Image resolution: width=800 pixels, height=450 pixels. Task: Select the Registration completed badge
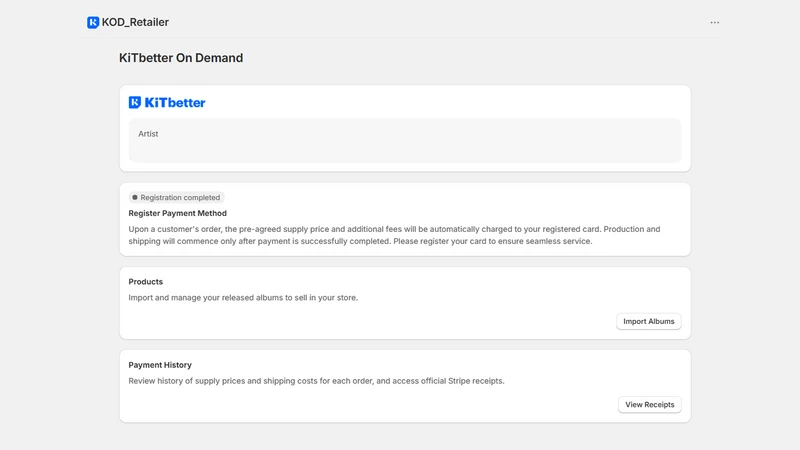pyautogui.click(x=177, y=197)
